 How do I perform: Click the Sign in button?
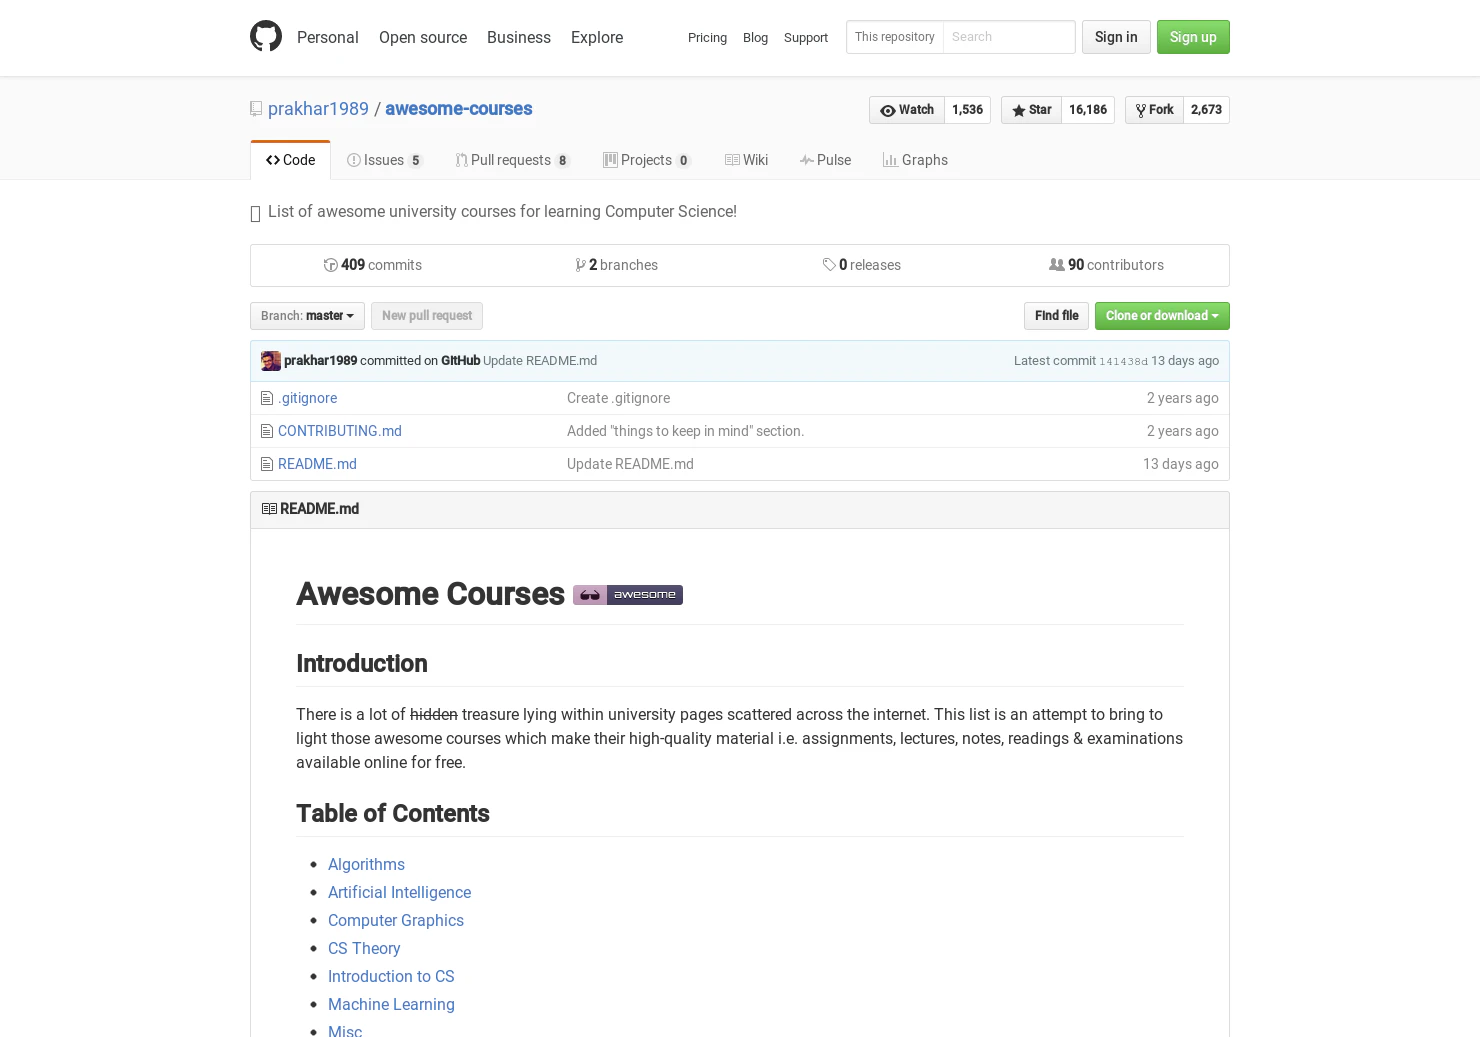click(x=1116, y=37)
